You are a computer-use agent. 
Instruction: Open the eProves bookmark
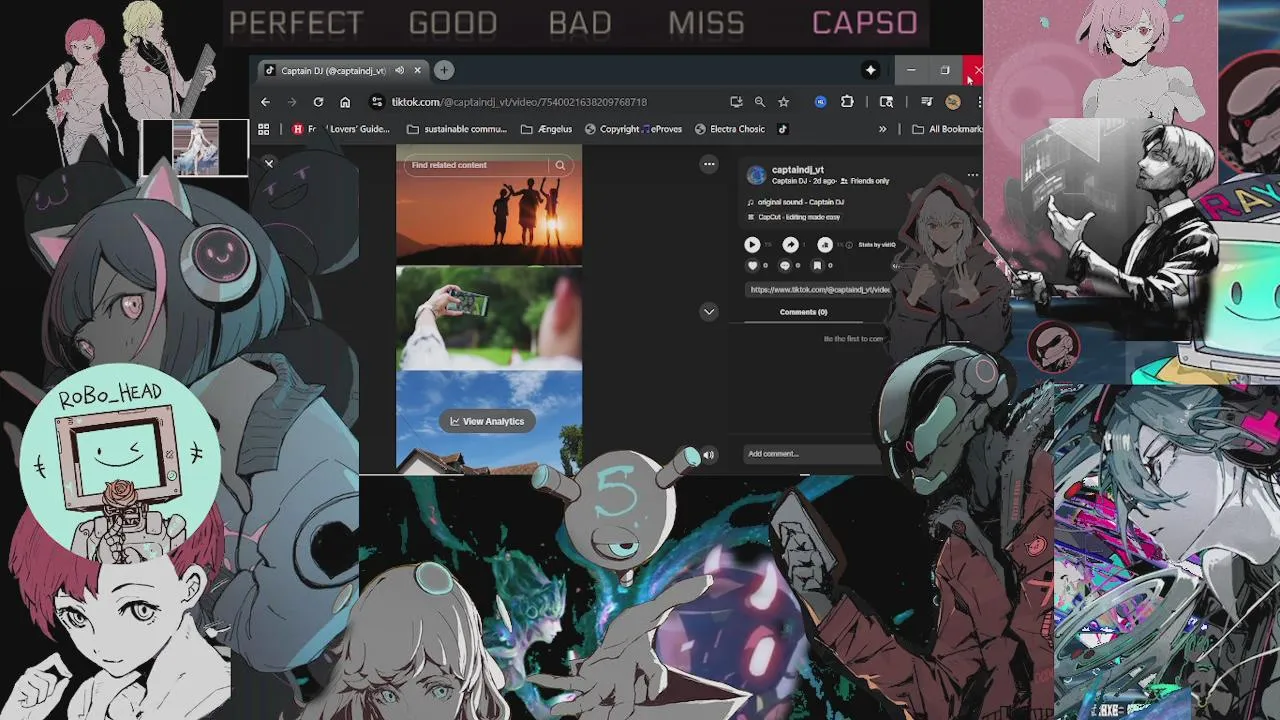[664, 129]
